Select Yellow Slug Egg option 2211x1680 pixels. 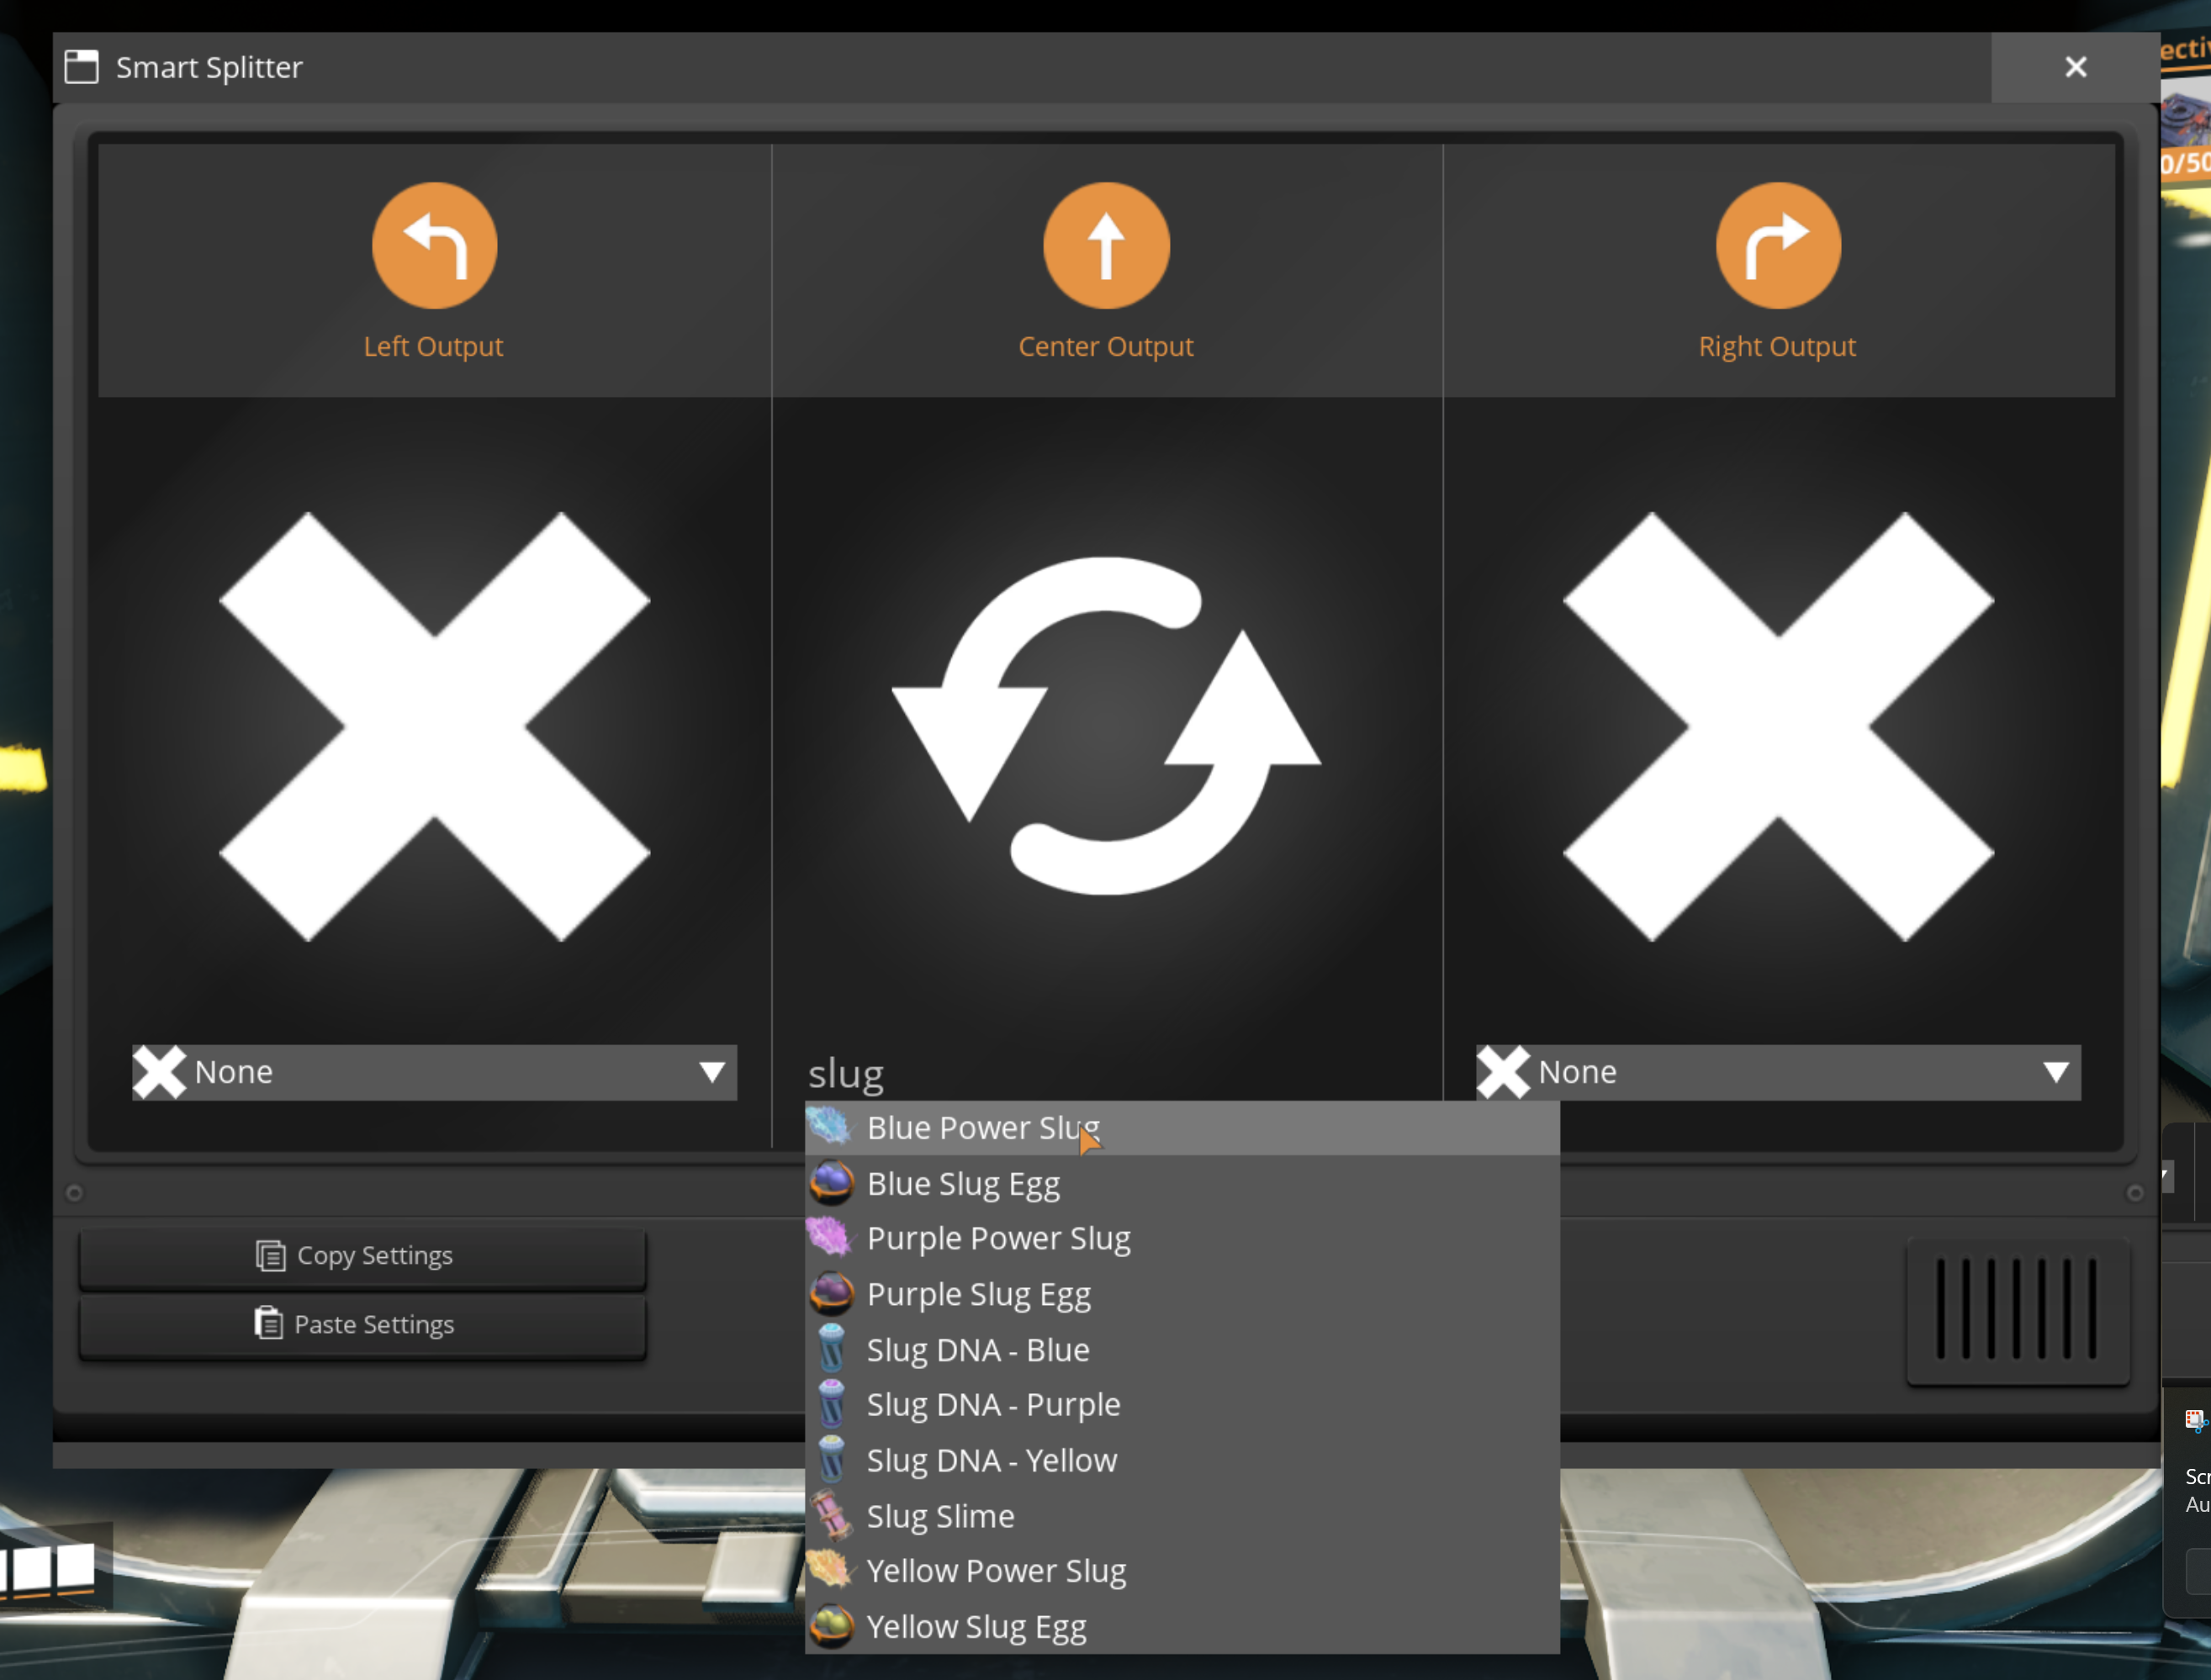click(976, 1627)
